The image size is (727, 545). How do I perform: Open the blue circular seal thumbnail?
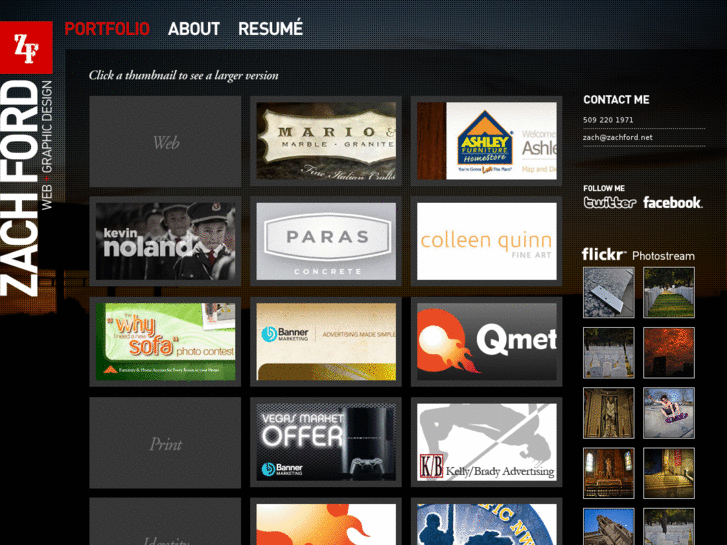click(486, 522)
